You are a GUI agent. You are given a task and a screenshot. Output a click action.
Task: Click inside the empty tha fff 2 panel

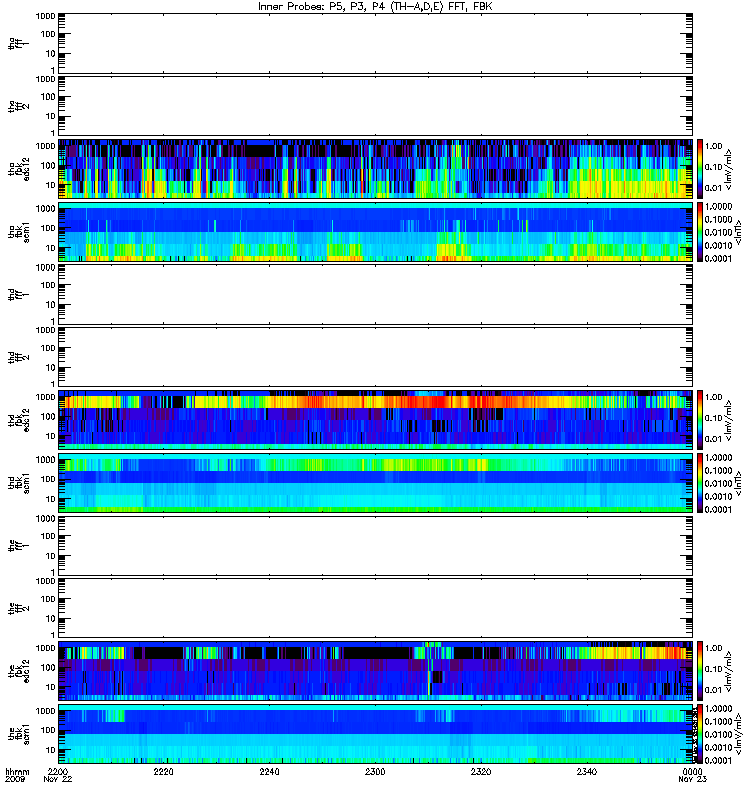click(x=376, y=106)
